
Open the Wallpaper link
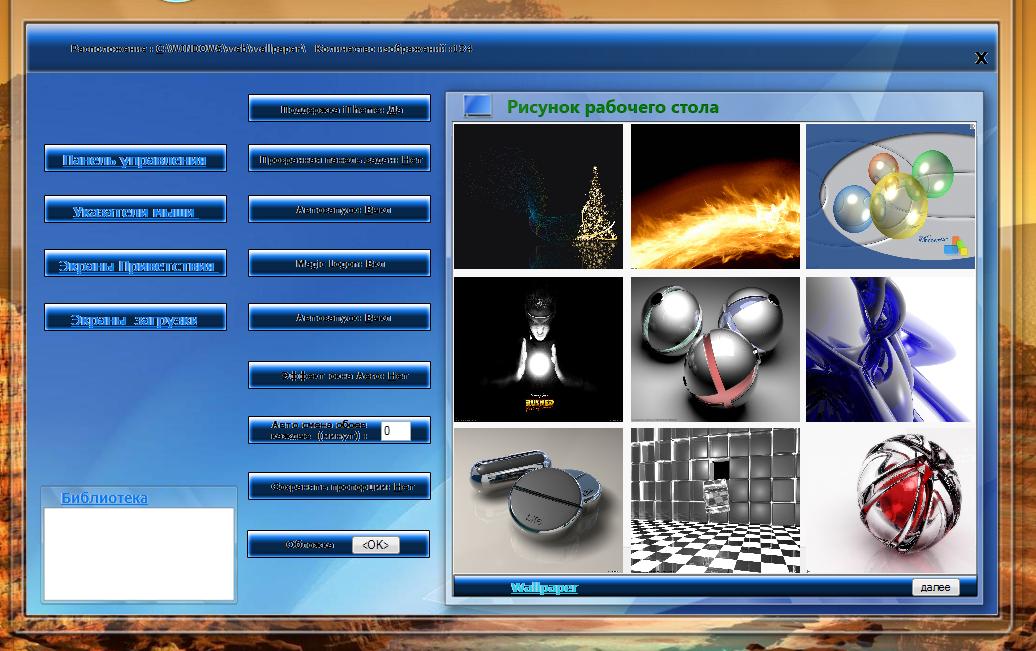[x=544, y=588]
